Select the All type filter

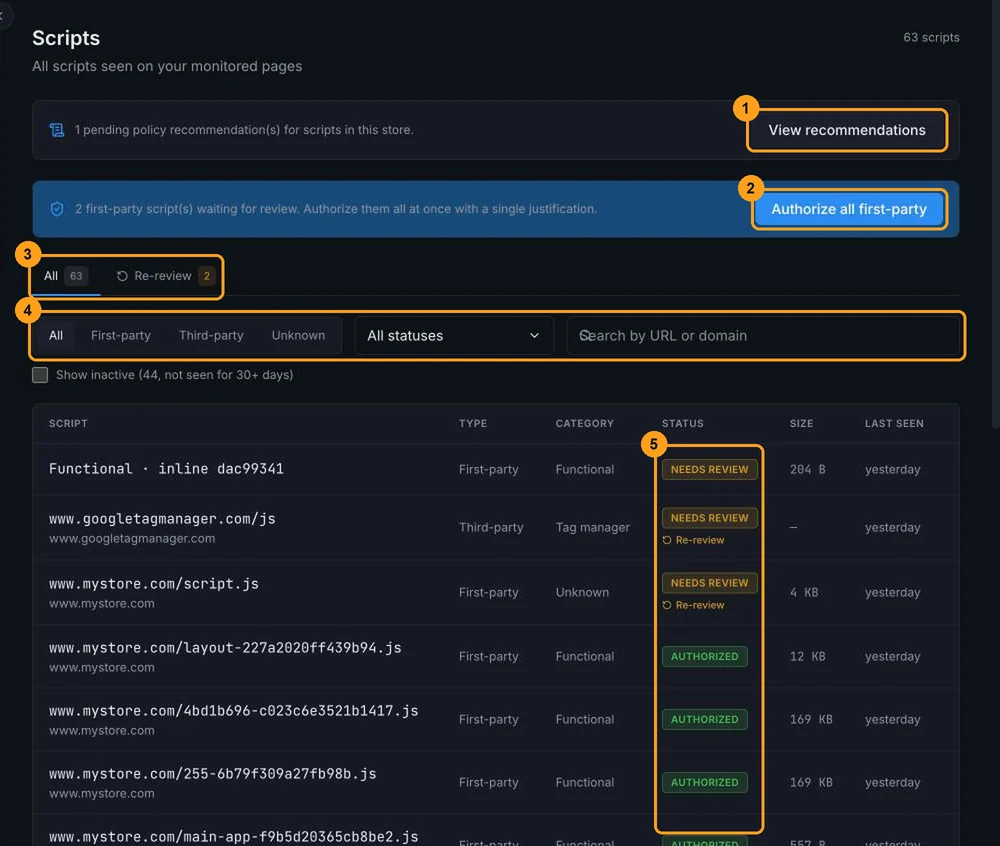(x=56, y=335)
